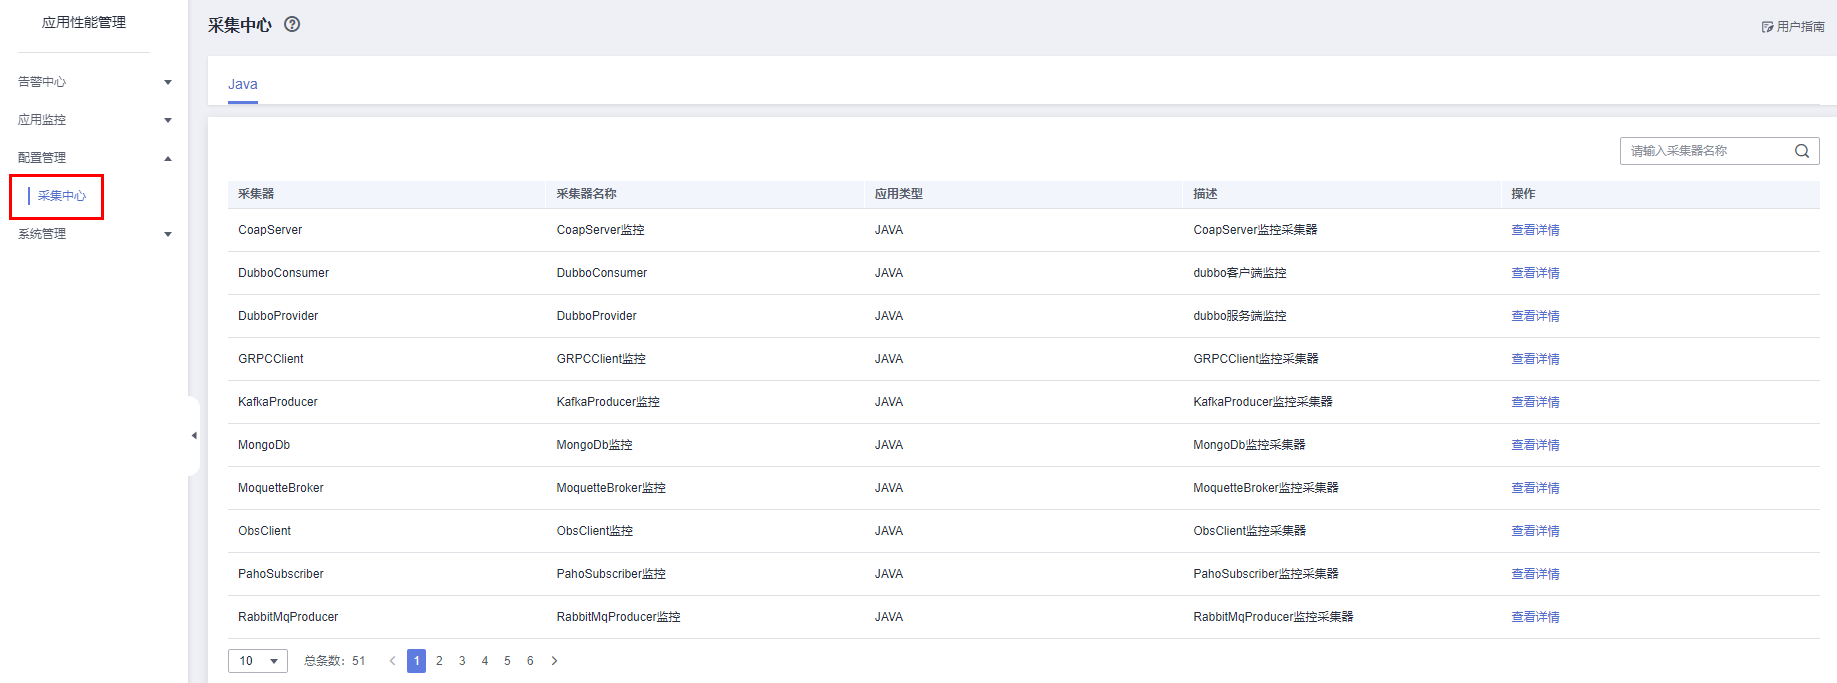The image size is (1837, 683).
Task: Expand the 告警中心 menu
Action: click(x=95, y=82)
